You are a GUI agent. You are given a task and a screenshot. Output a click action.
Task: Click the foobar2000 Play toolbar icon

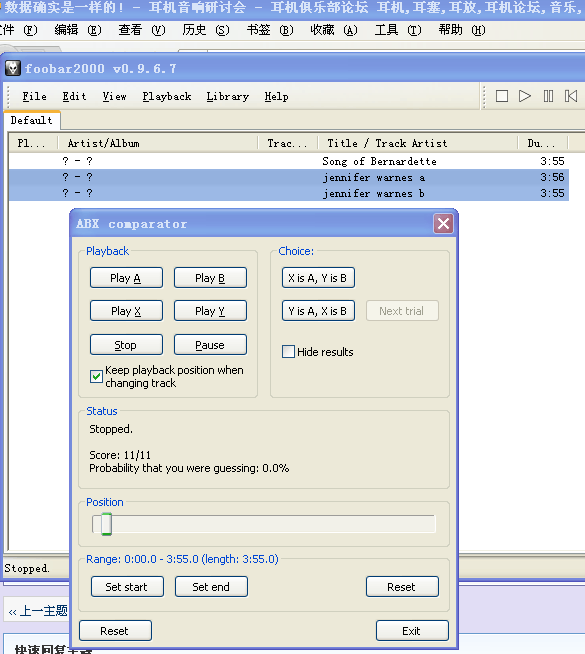525,96
